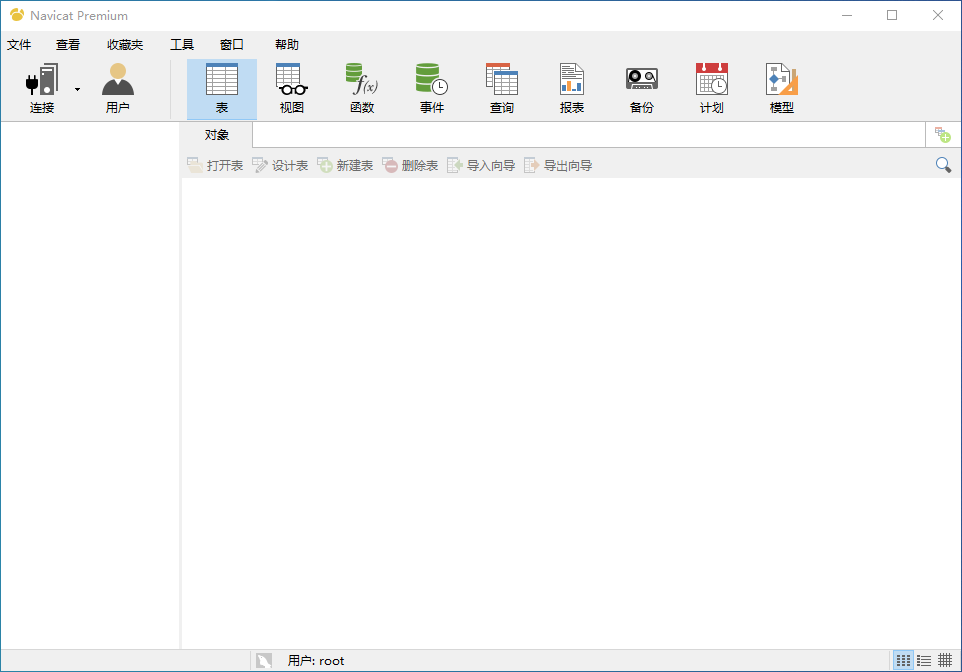The height and width of the screenshot is (672, 962).
Task: Click the 计划 (Schedule) icon
Action: tap(711, 87)
